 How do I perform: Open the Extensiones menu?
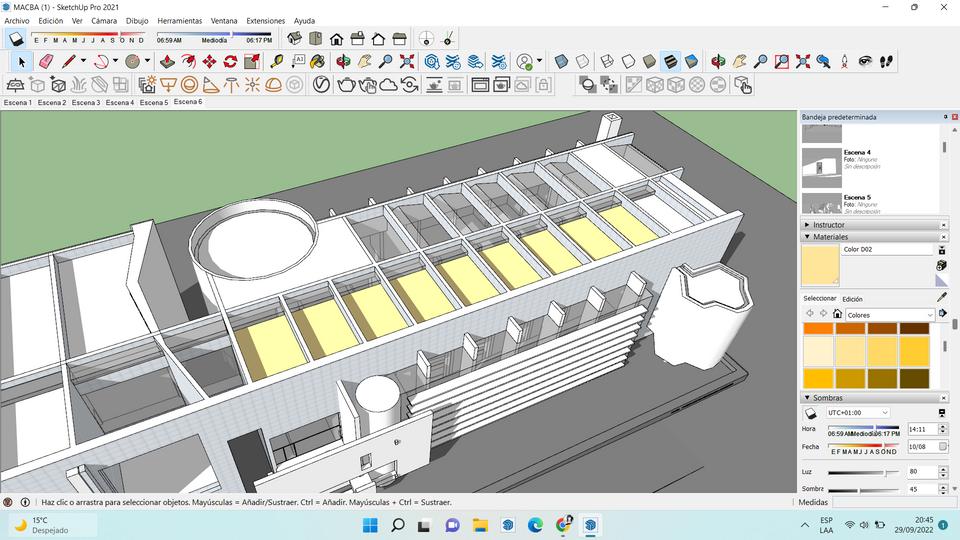pyautogui.click(x=265, y=20)
